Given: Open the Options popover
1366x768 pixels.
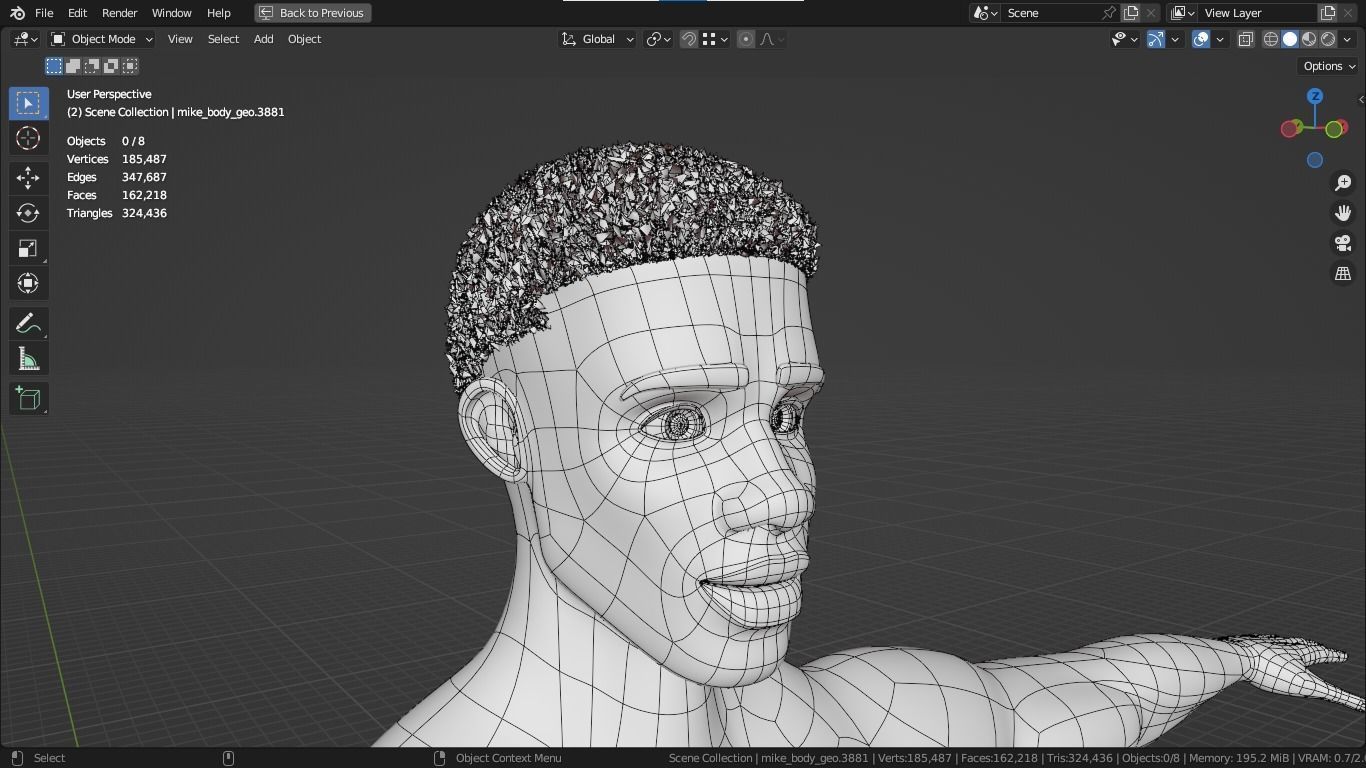Looking at the screenshot, I should click(x=1329, y=66).
